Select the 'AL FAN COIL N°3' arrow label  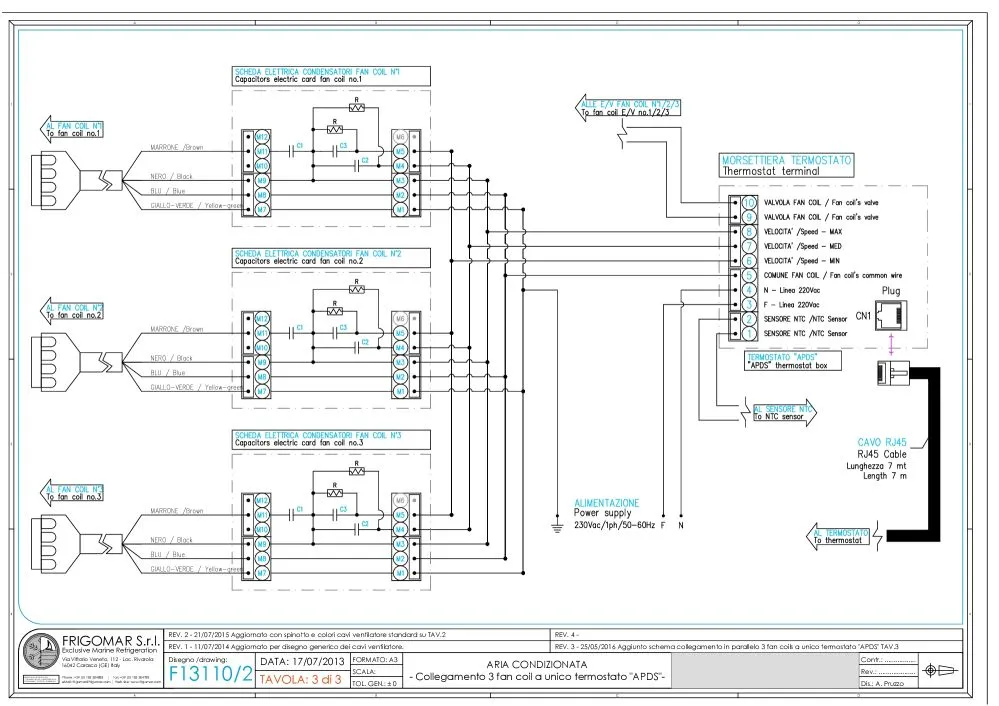coord(72,492)
